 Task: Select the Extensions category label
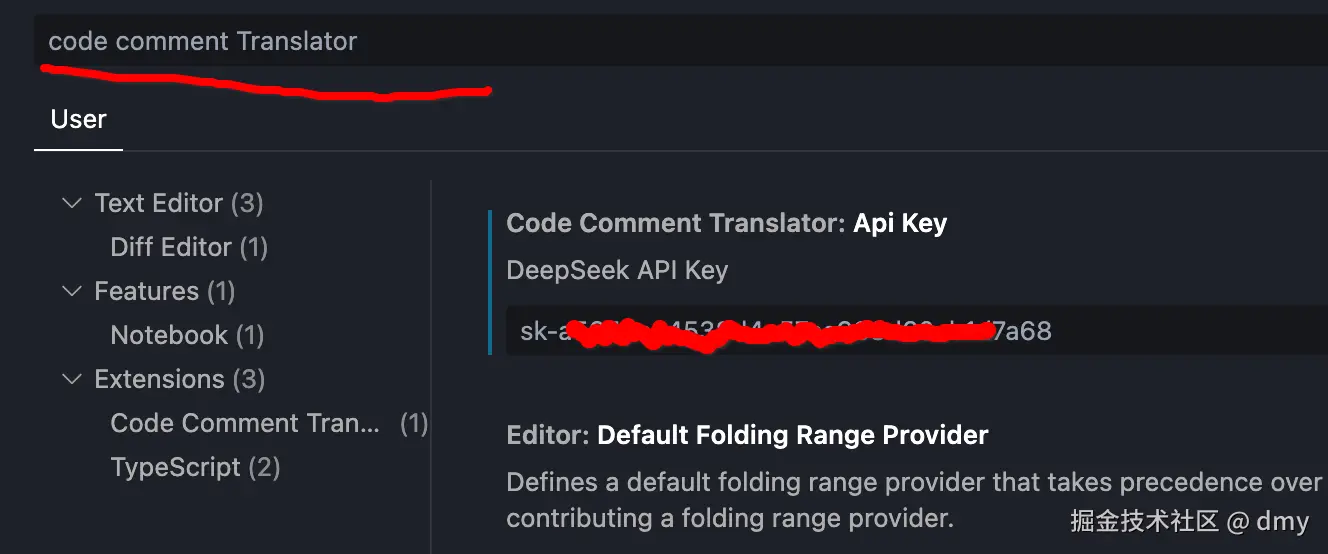pos(159,379)
